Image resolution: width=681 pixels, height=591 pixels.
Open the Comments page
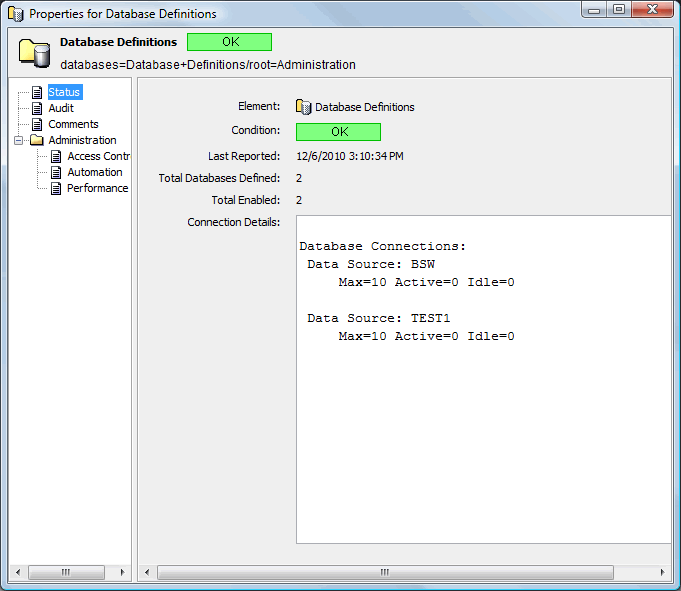coord(73,124)
